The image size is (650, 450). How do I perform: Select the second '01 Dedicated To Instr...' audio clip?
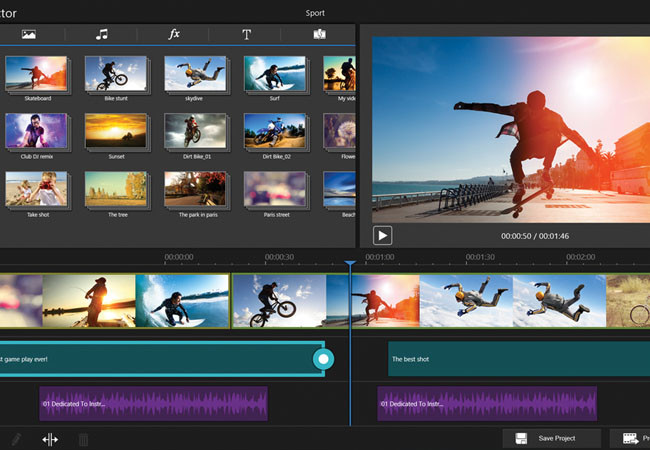tap(487, 404)
